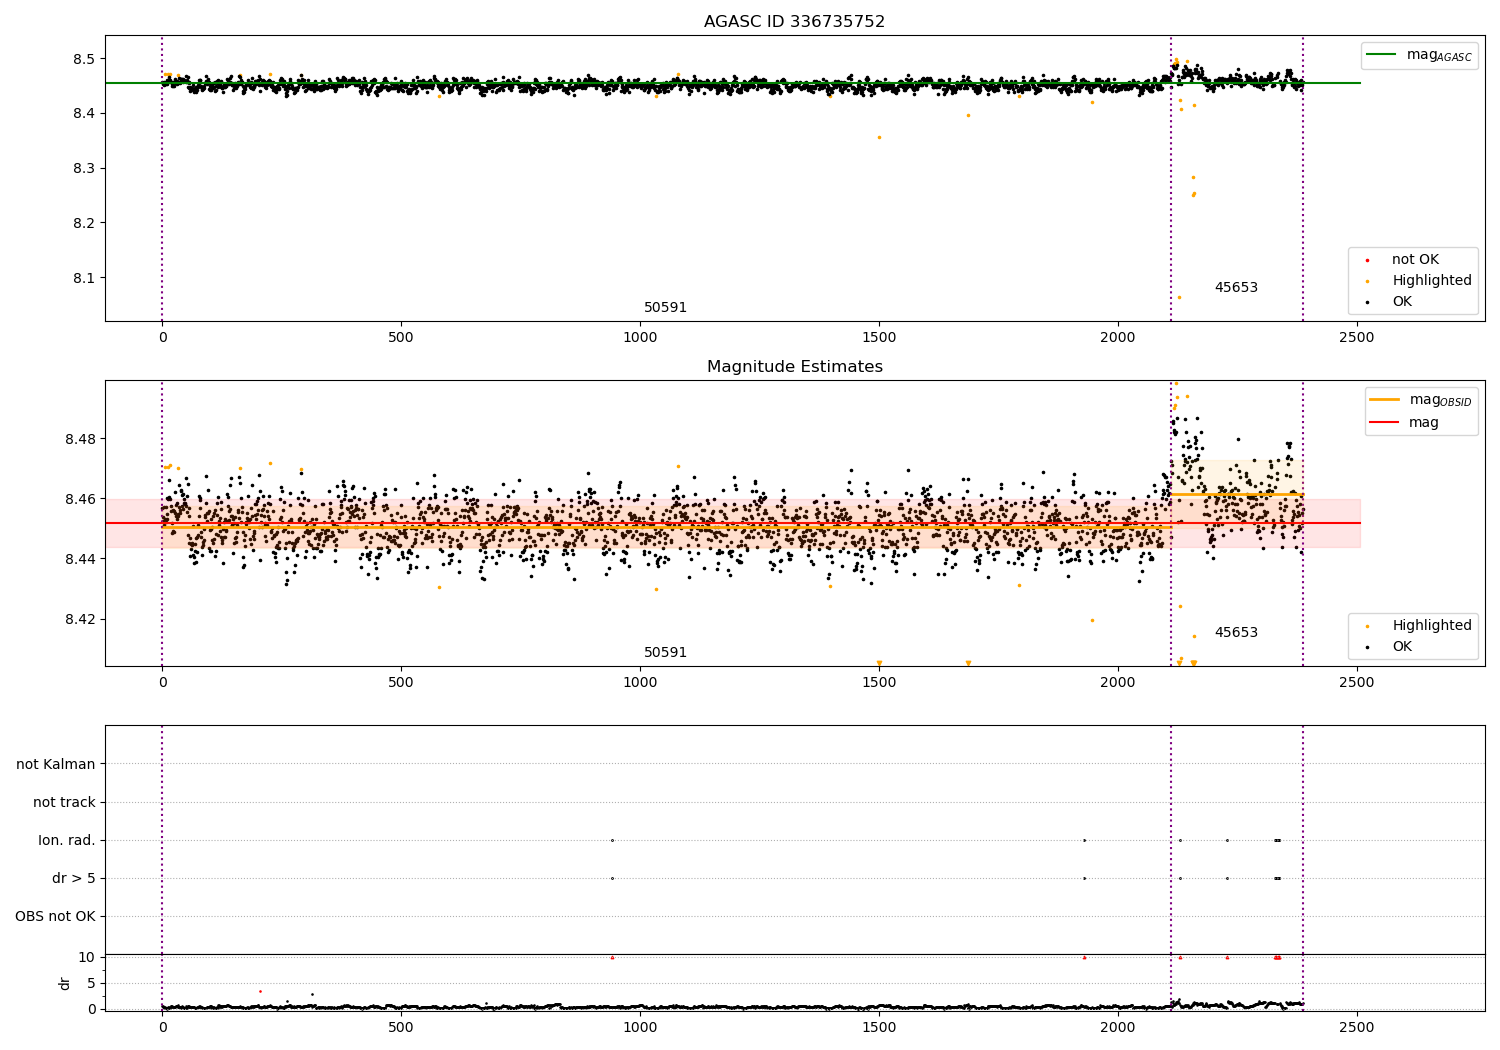The image size is (1500, 1050).
Task: Click the 'not Kalman' y-axis label
Action: pyautogui.click(x=56, y=765)
